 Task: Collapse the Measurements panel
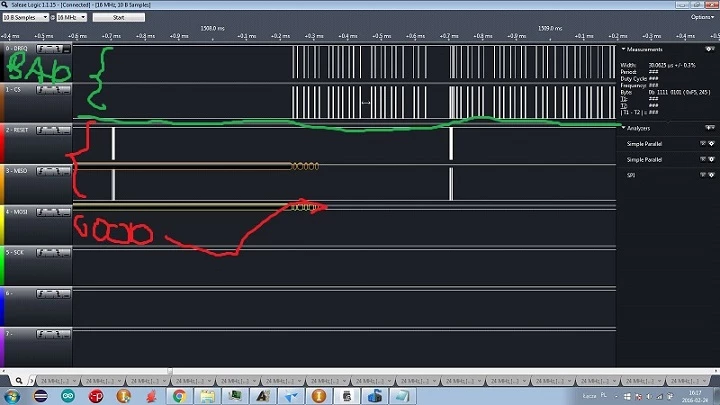click(624, 49)
